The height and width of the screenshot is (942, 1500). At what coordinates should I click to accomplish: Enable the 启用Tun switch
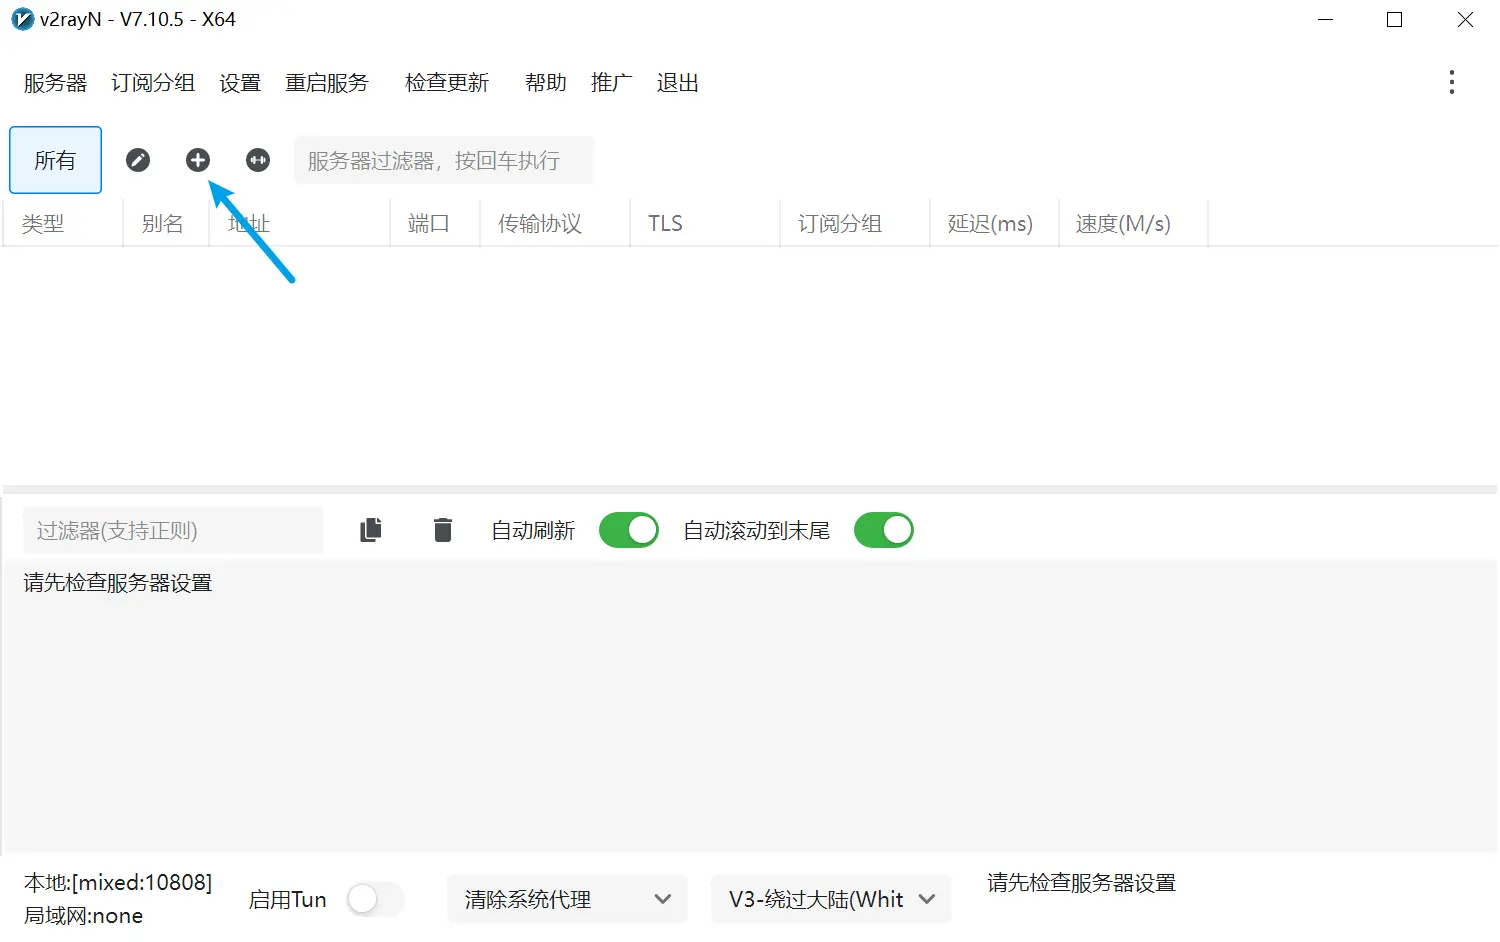click(375, 899)
